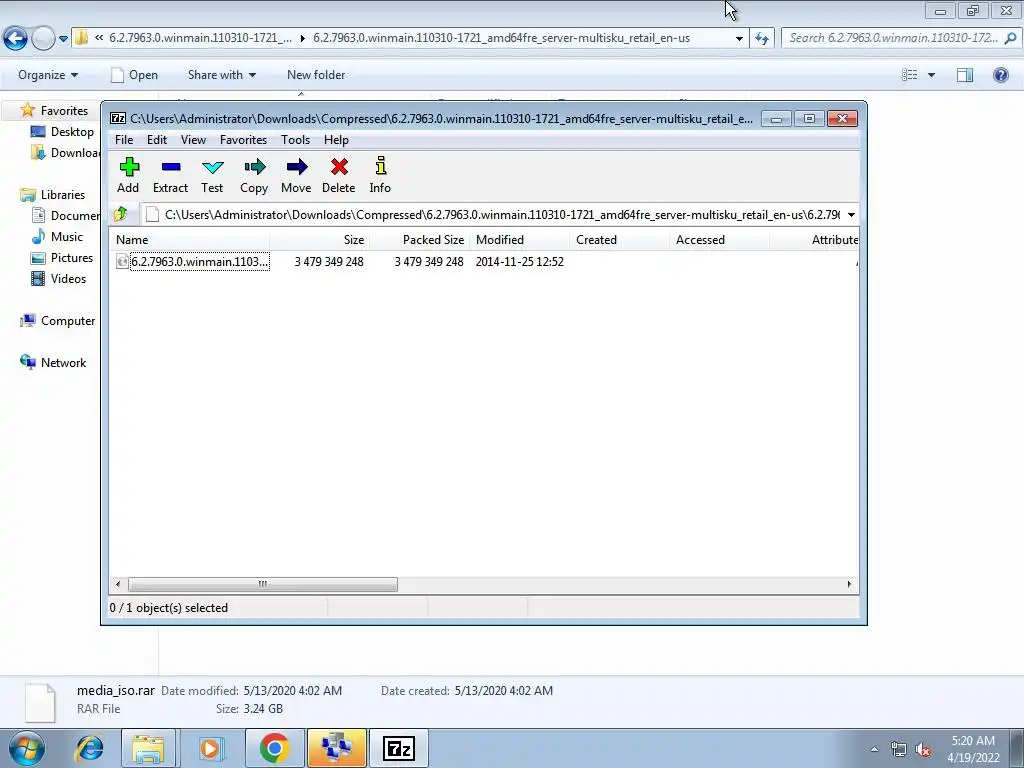This screenshot has height=768, width=1024.
Task: Select Music library in navigation pane
Action: [x=67, y=236]
